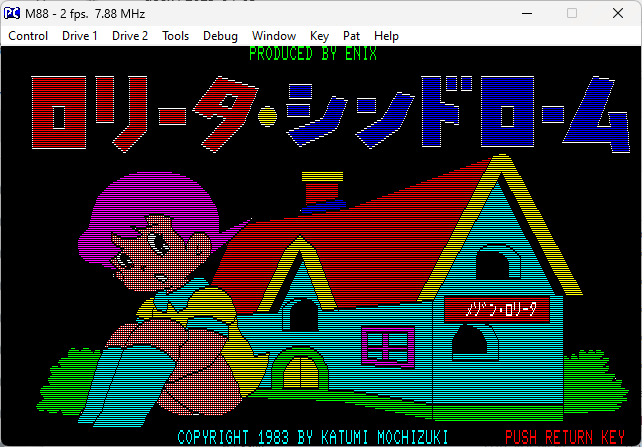Open the Debug menu
The width and height of the screenshot is (642, 447).
[220, 36]
